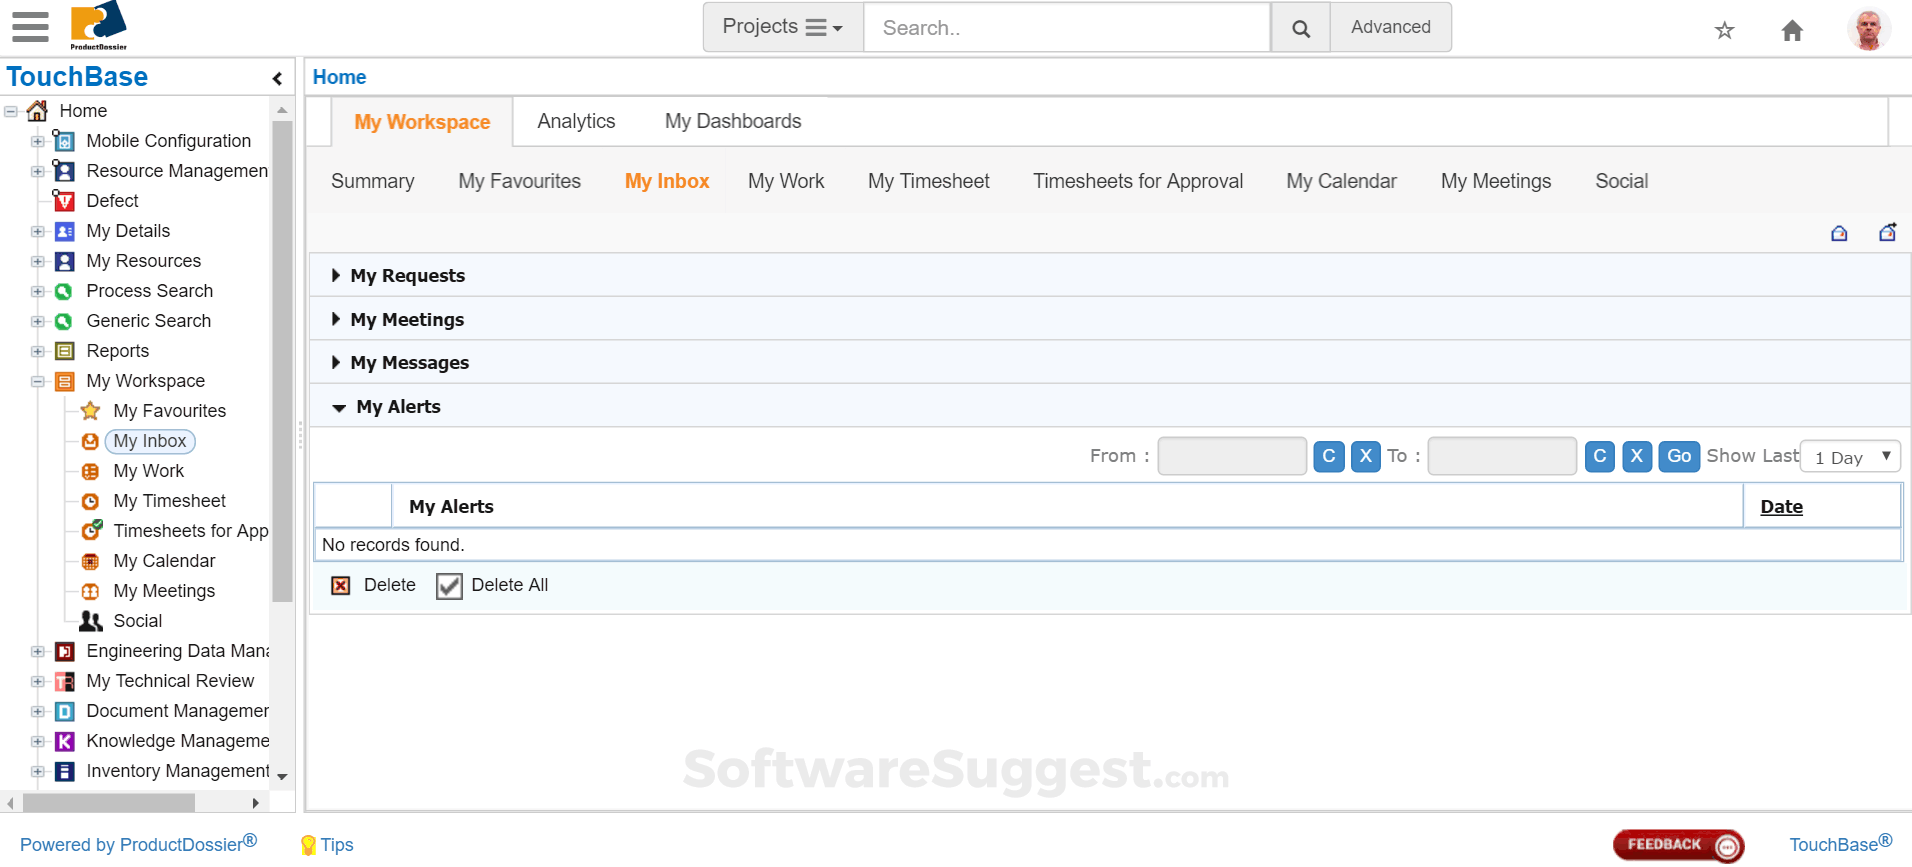Click the My Details icon

tap(64, 231)
